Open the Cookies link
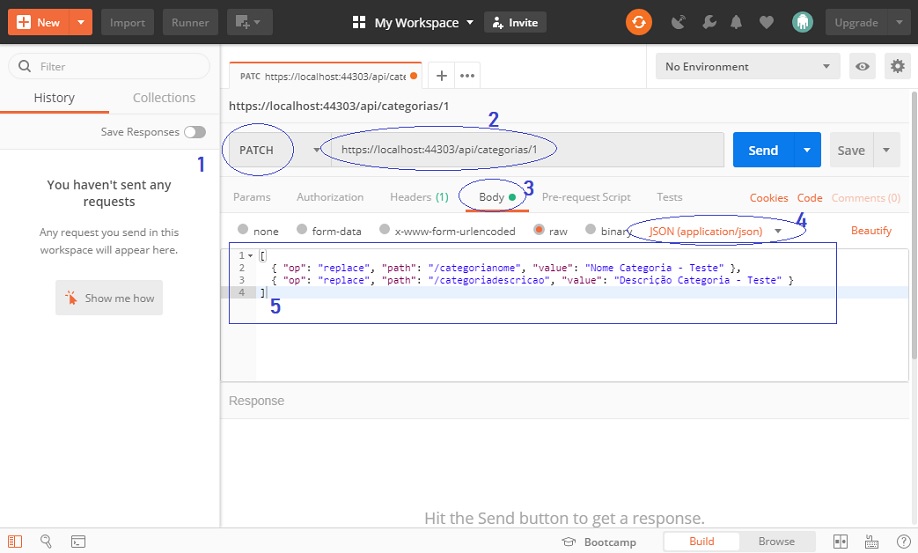The height and width of the screenshot is (553, 918). 768,198
